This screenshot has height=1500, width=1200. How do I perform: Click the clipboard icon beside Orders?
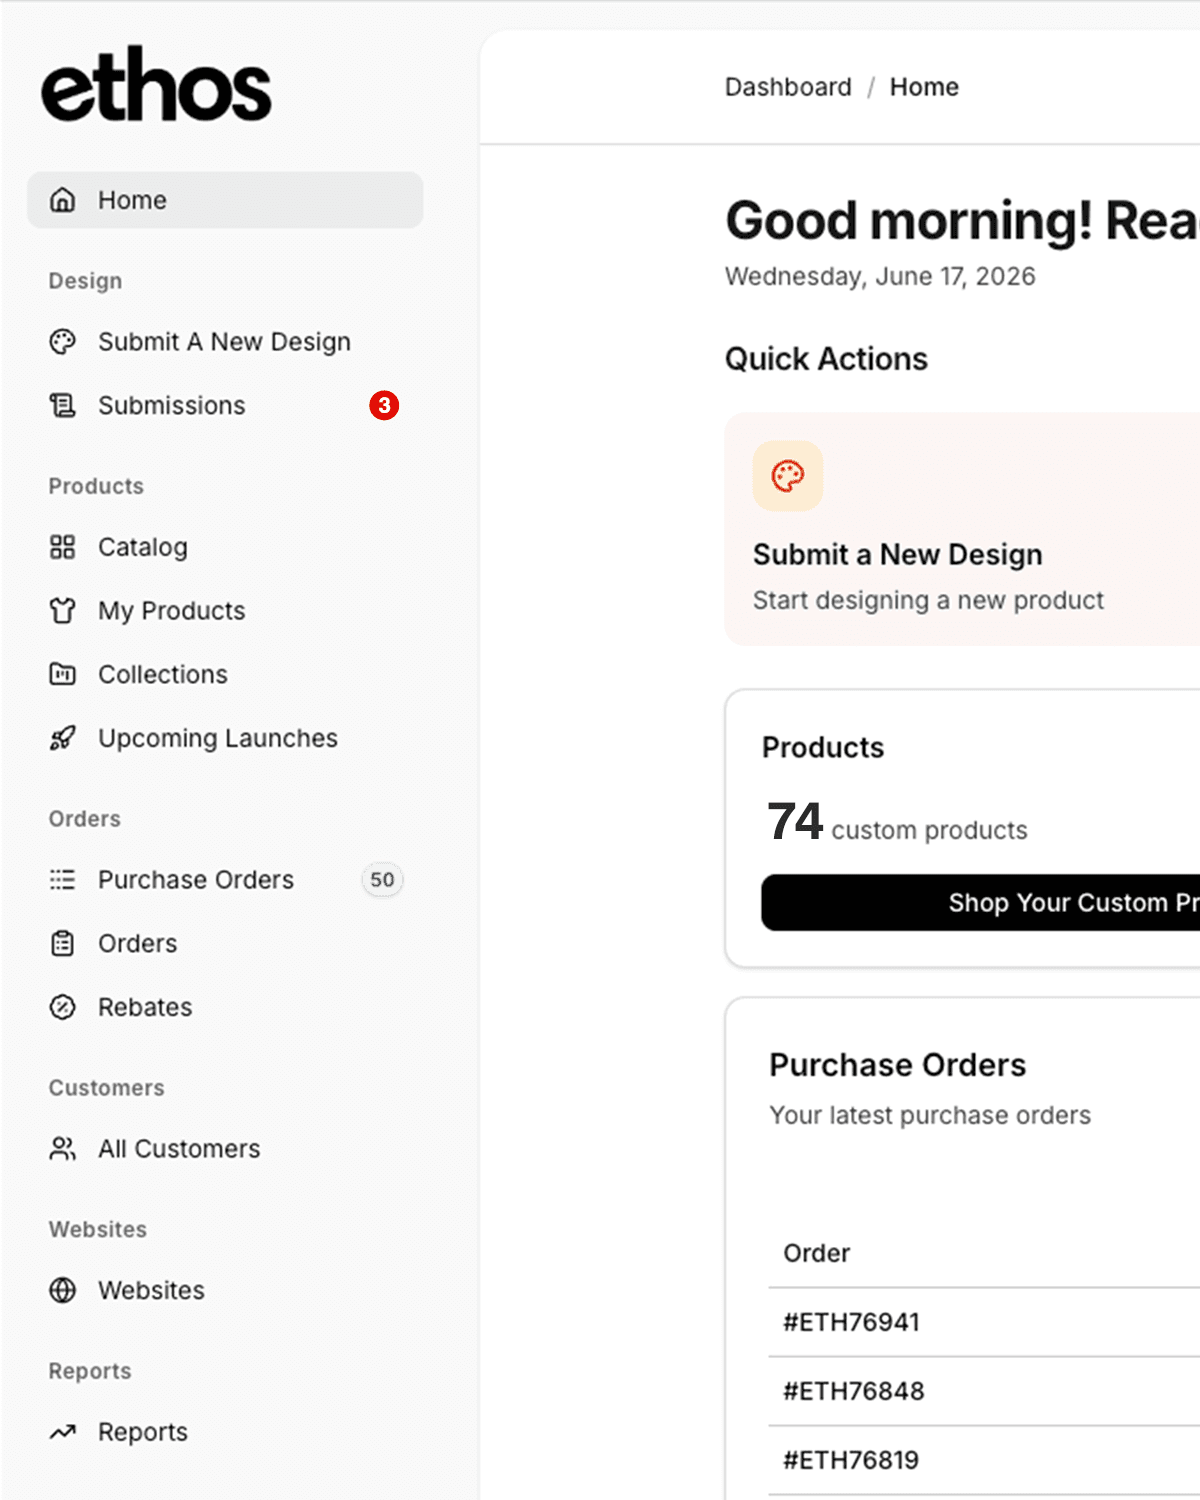[63, 943]
